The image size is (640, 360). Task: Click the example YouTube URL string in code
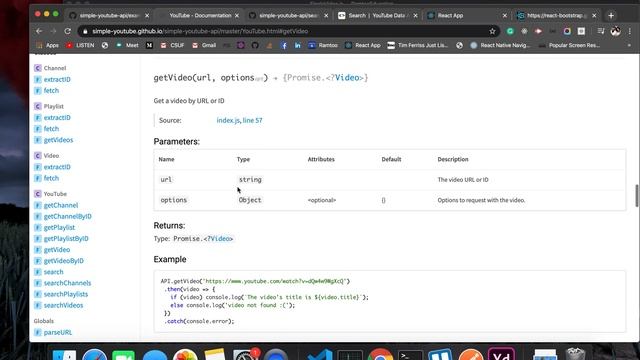pos(275,281)
